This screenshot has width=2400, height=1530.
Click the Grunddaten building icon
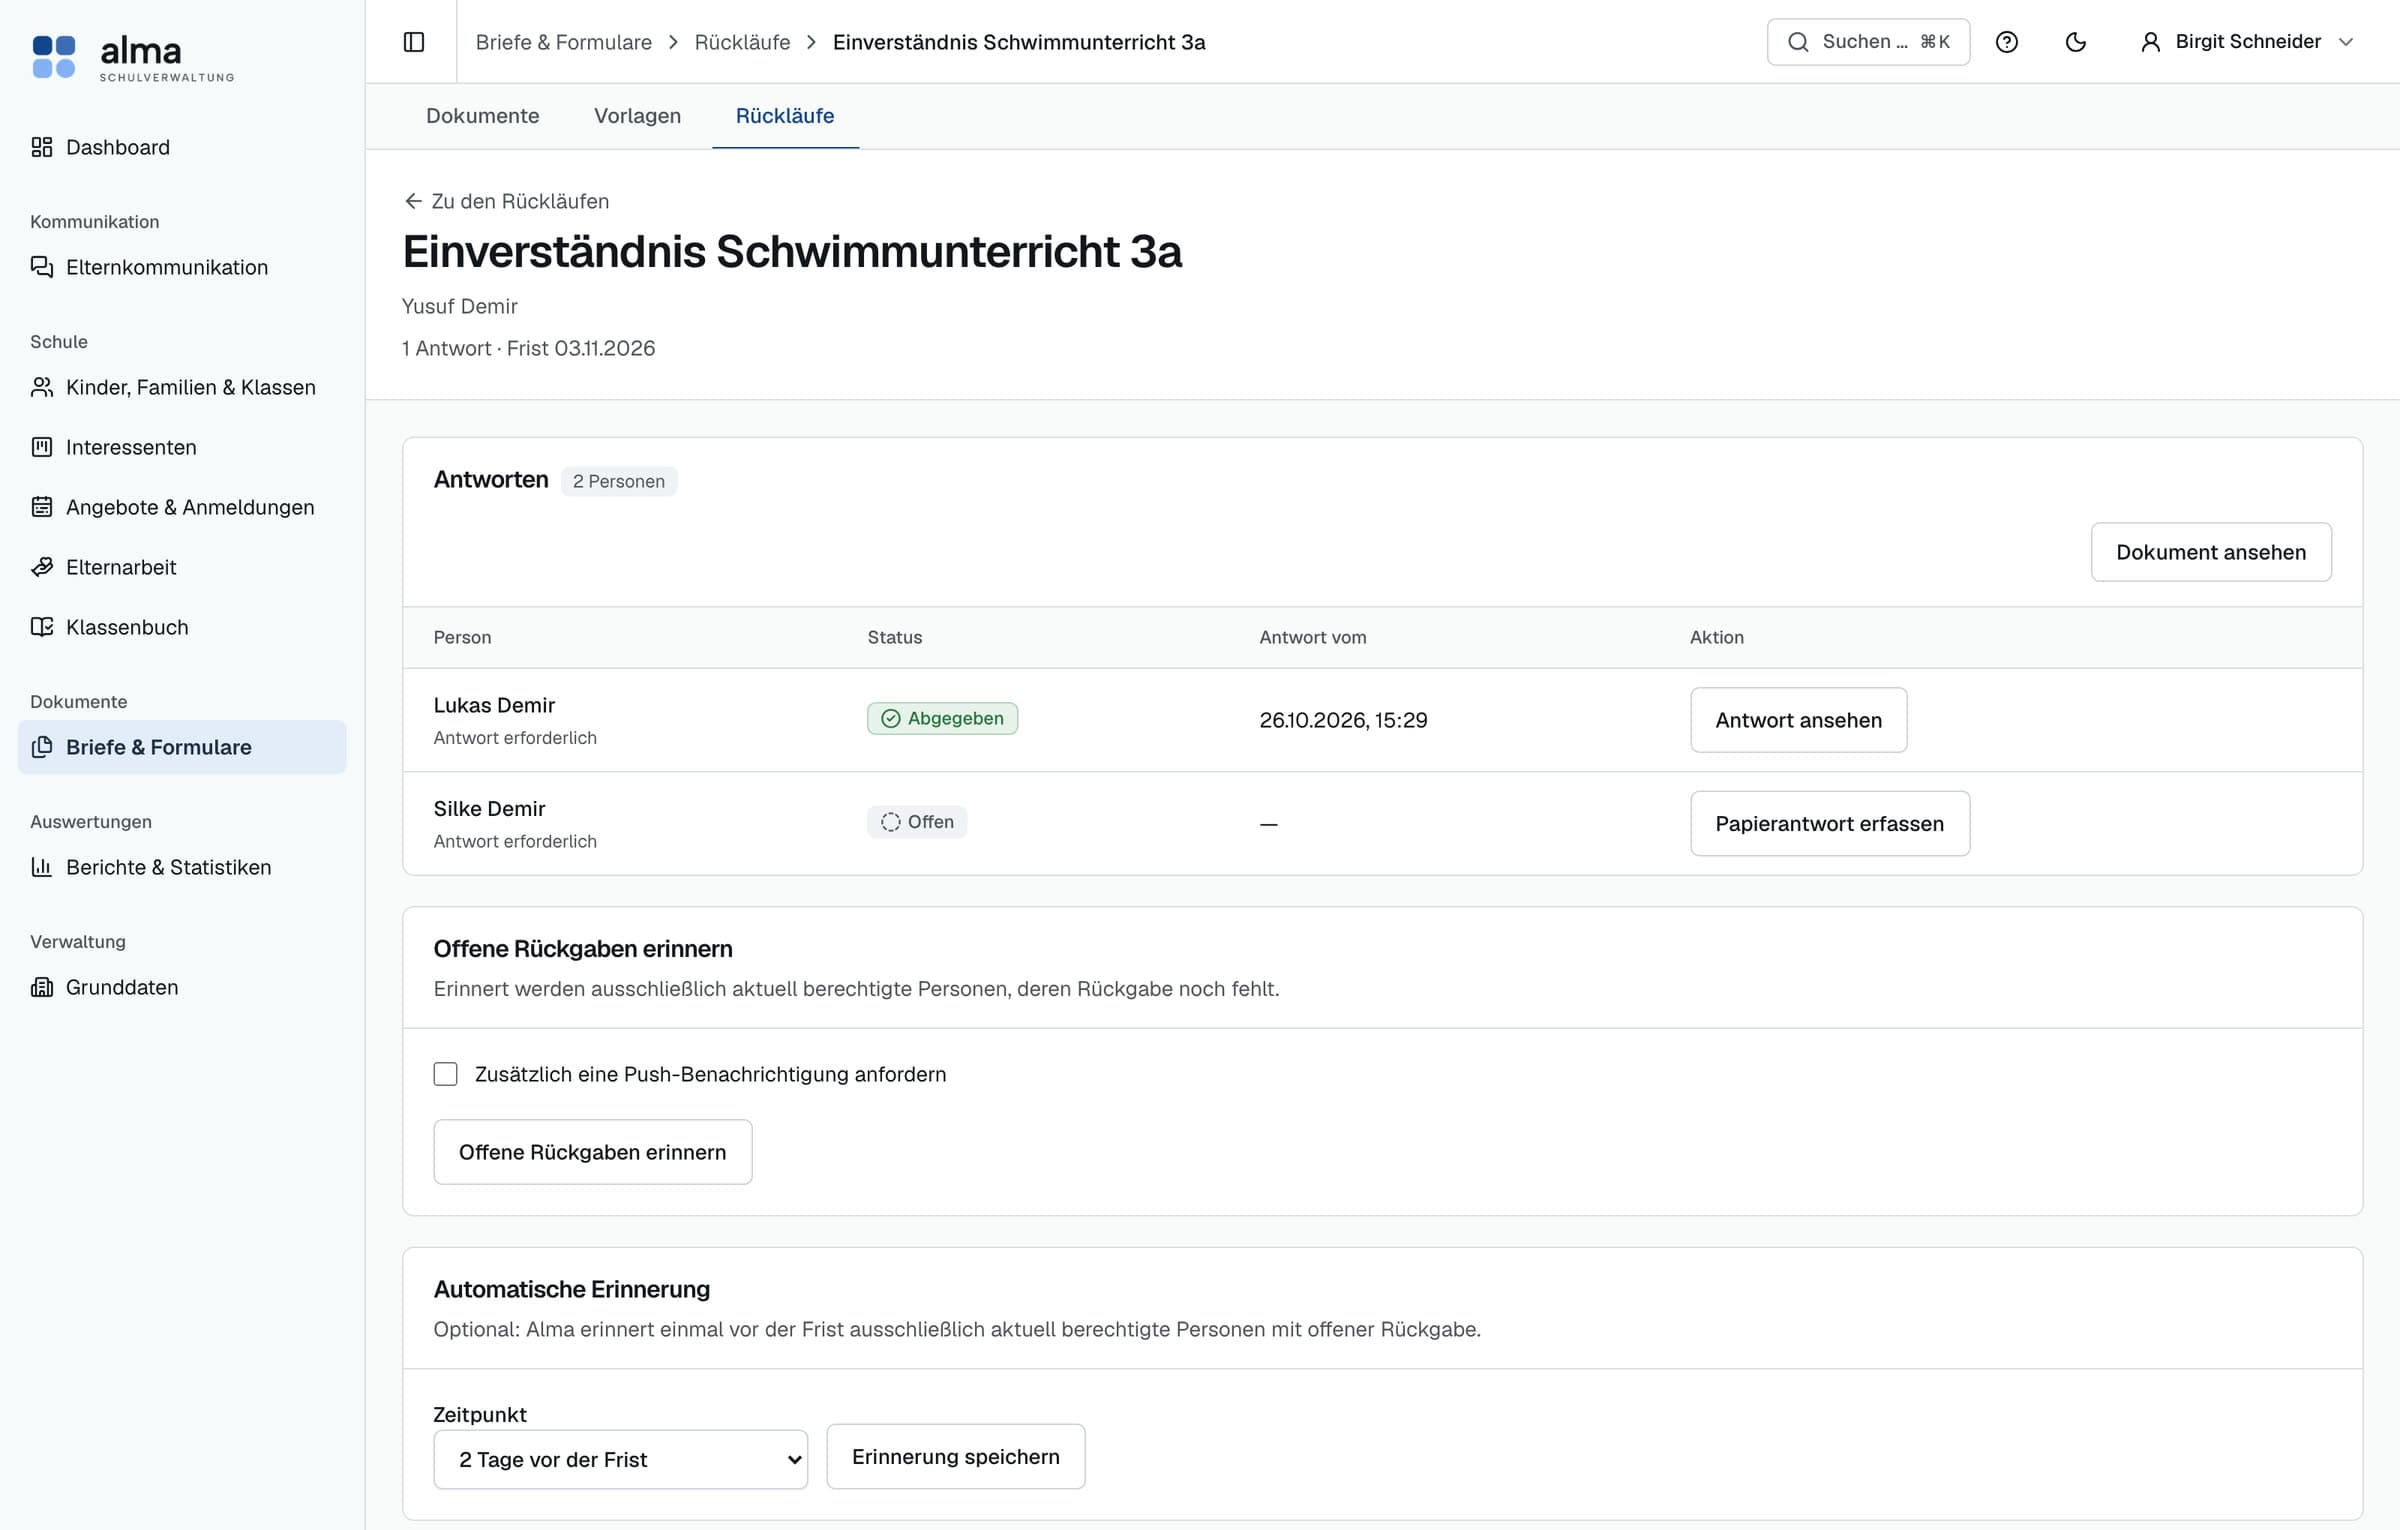pos(42,987)
